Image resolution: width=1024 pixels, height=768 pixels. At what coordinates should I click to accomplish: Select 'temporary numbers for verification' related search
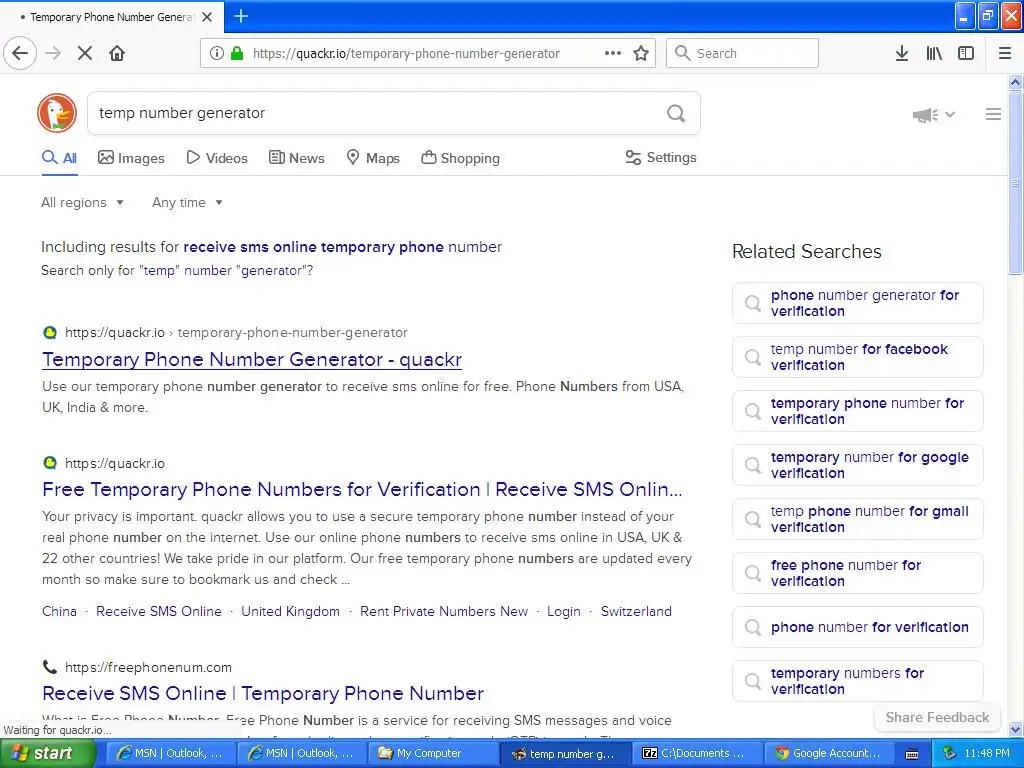tap(857, 681)
